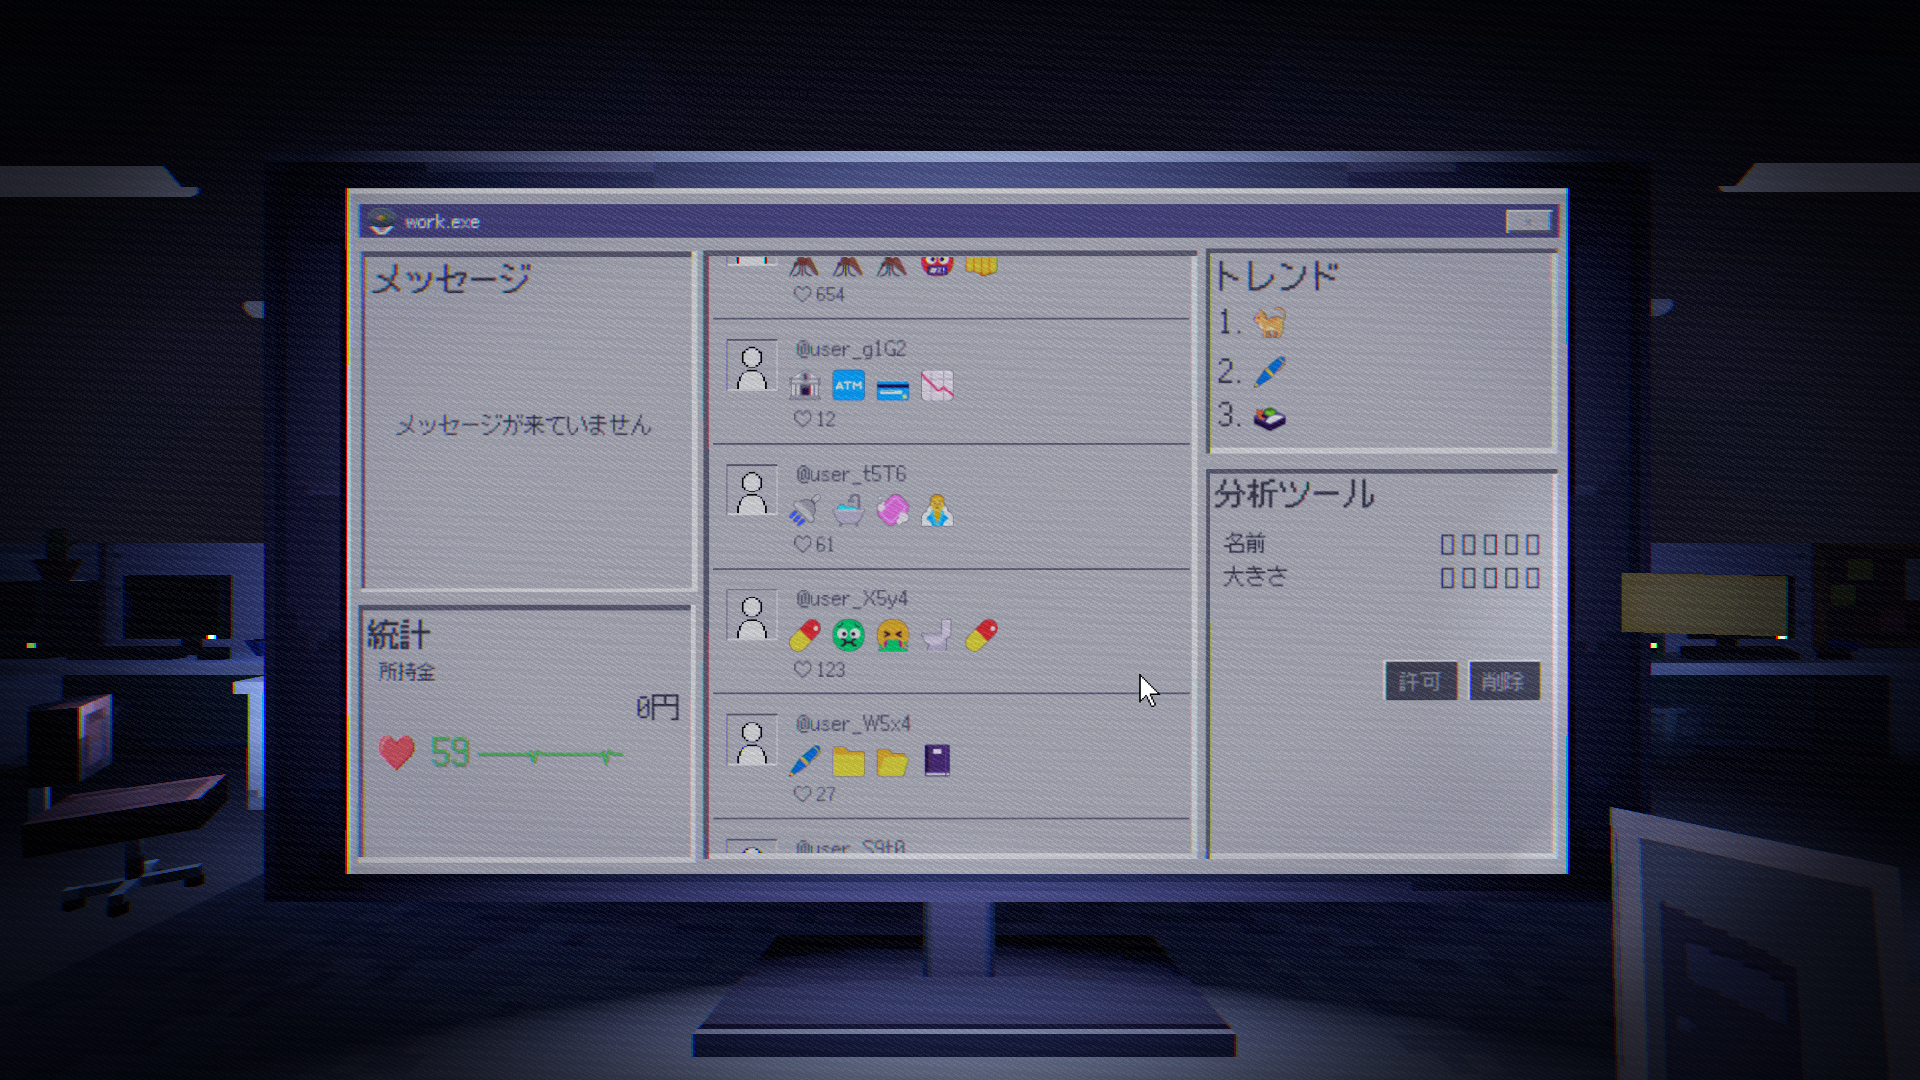This screenshot has width=1920, height=1080.
Task: Click the green 59 health value
Action: (x=450, y=752)
